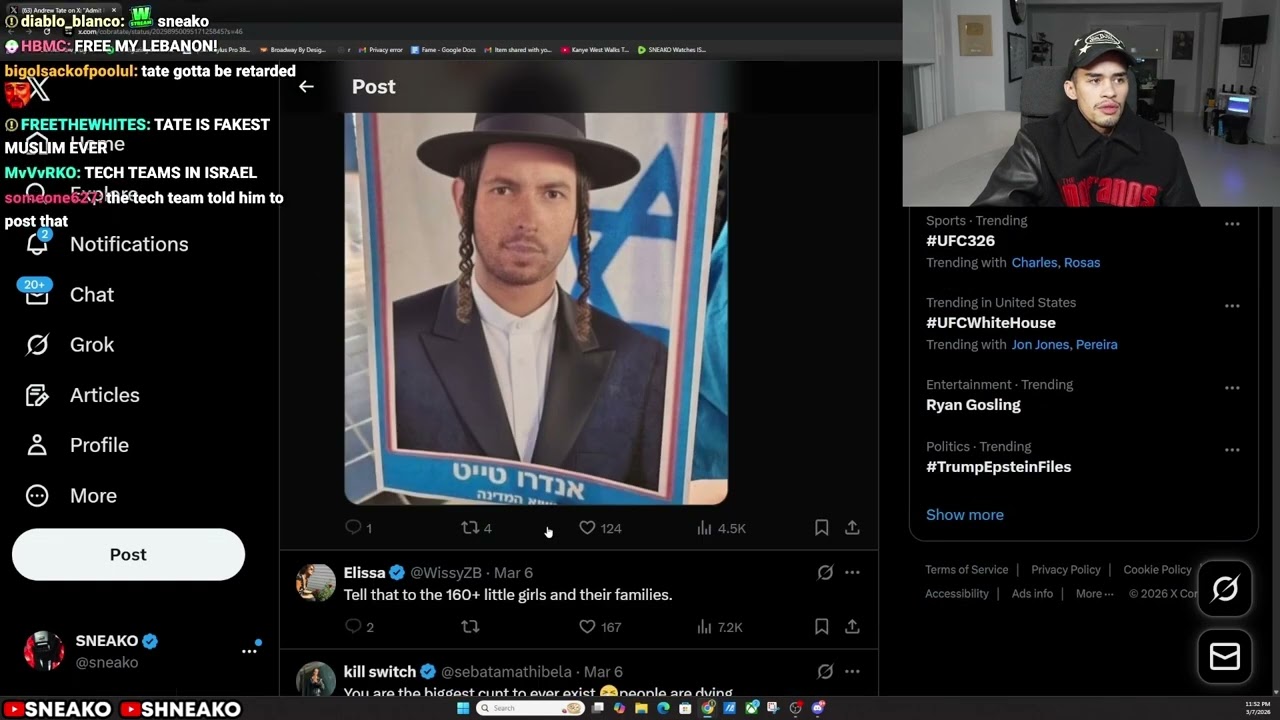View analytics showing 4.5K views
Viewport: 1280px width, 720px height.
[x=721, y=528]
